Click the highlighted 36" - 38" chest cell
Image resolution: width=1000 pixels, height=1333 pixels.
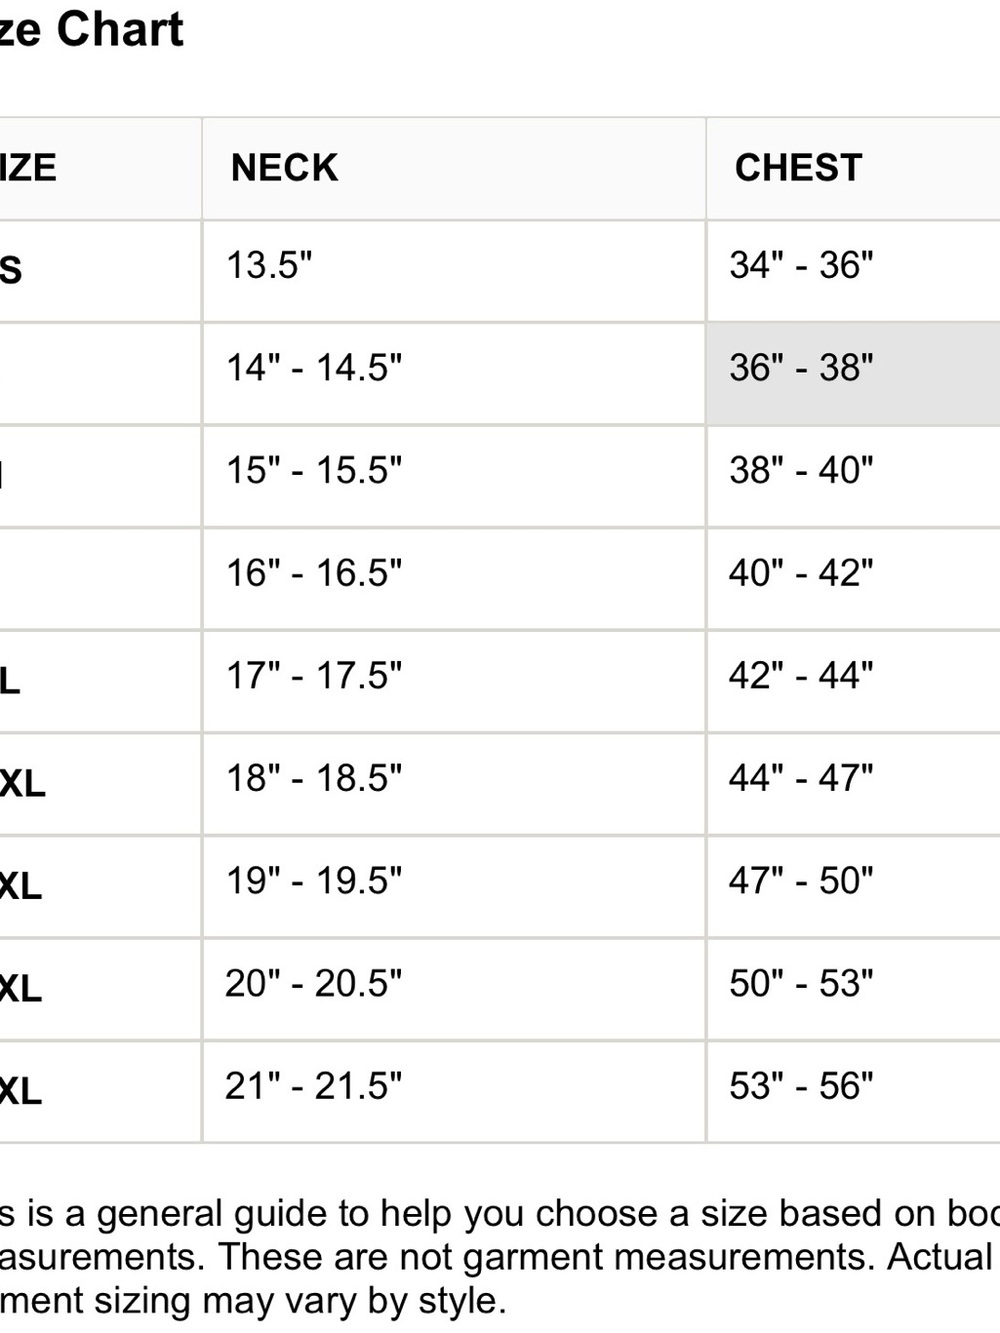(853, 374)
